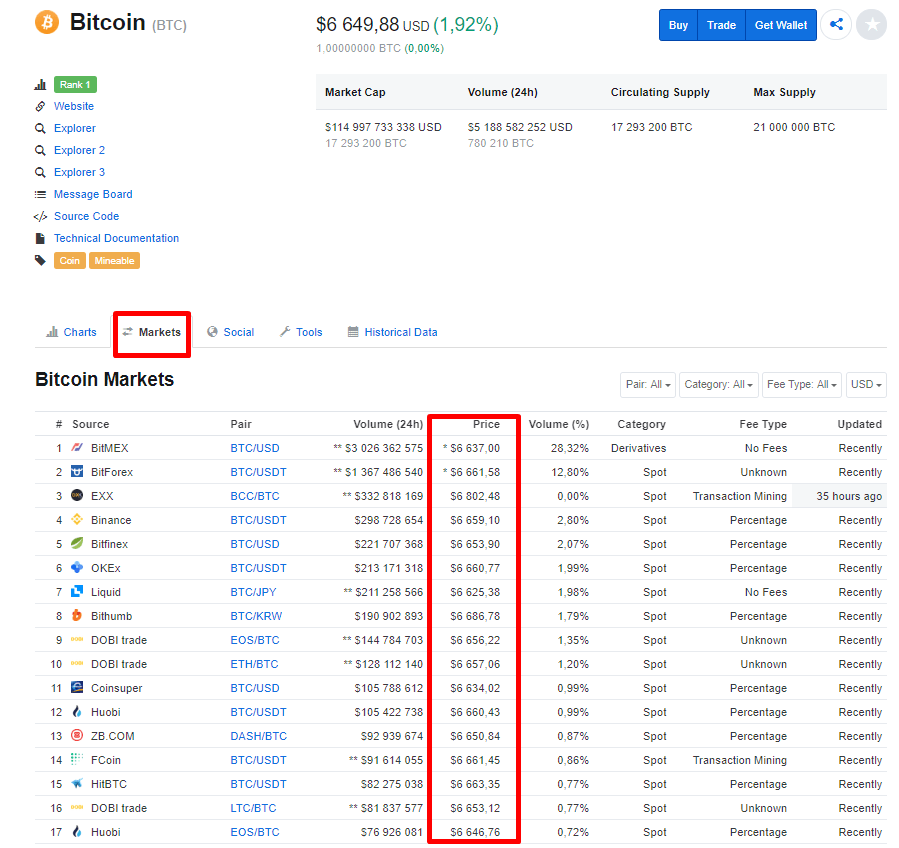Sort table by Volume (24h) header
This screenshot has width=899, height=848.
tap(388, 424)
